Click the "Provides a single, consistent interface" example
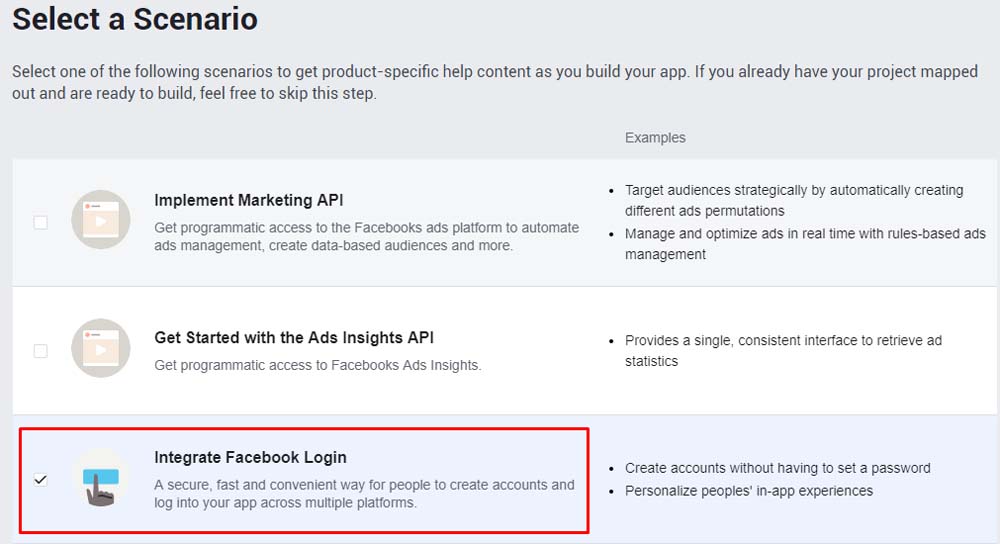Screen dimensions: 1000x544 click(x=783, y=350)
